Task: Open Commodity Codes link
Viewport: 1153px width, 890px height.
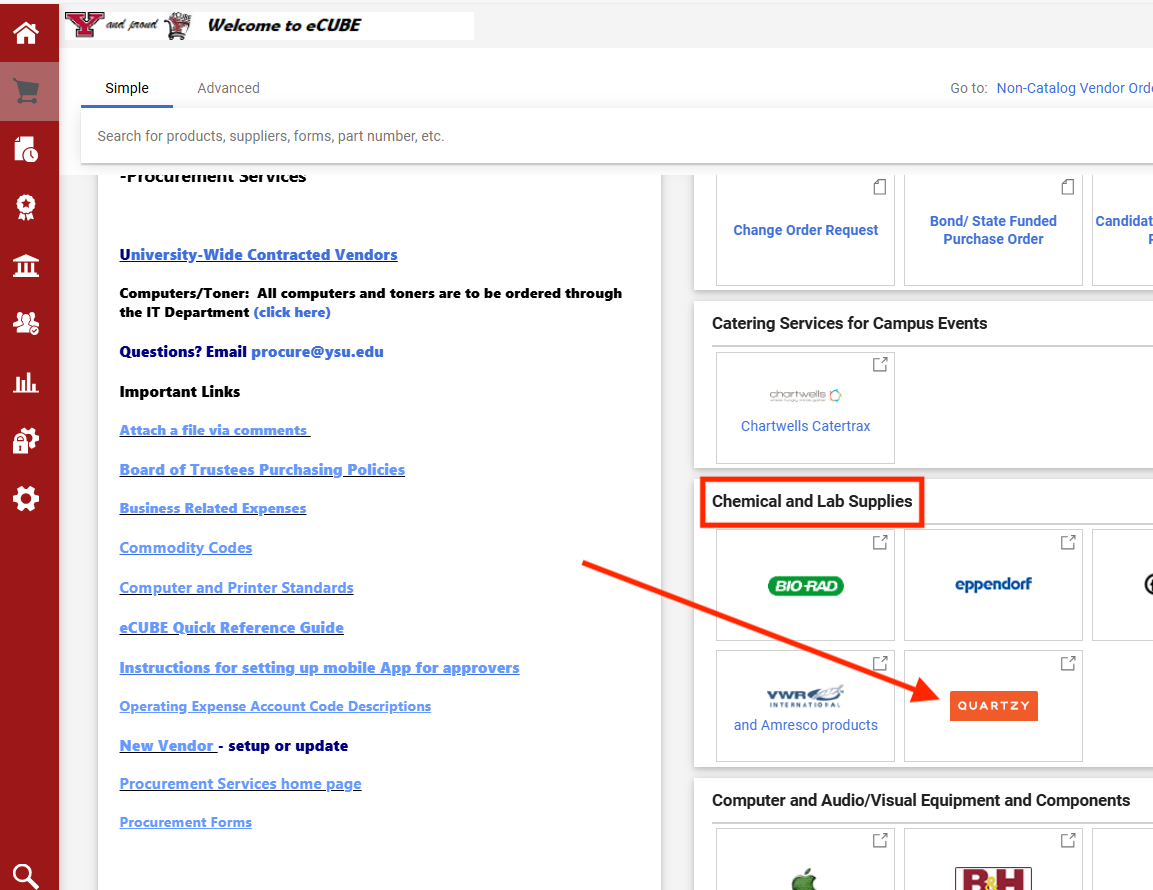Action: tap(185, 548)
